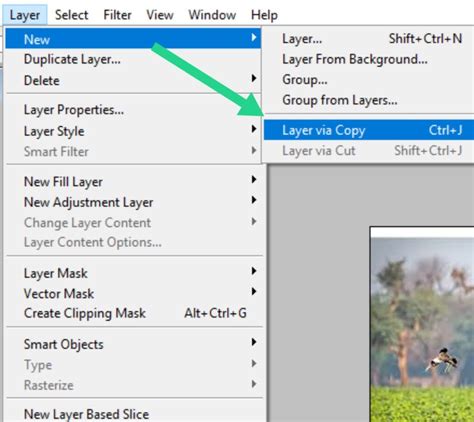This screenshot has height=422, width=474.
Task: Select New Layer Based Slice
Action: click(133, 414)
